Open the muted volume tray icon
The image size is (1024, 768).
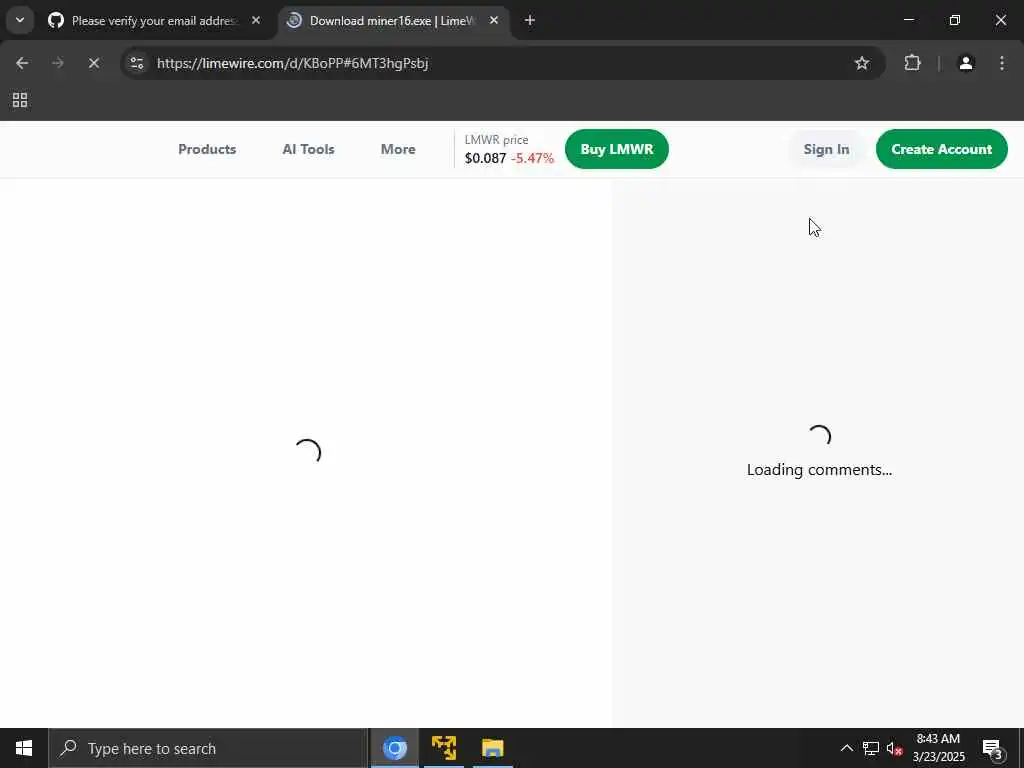coord(895,748)
